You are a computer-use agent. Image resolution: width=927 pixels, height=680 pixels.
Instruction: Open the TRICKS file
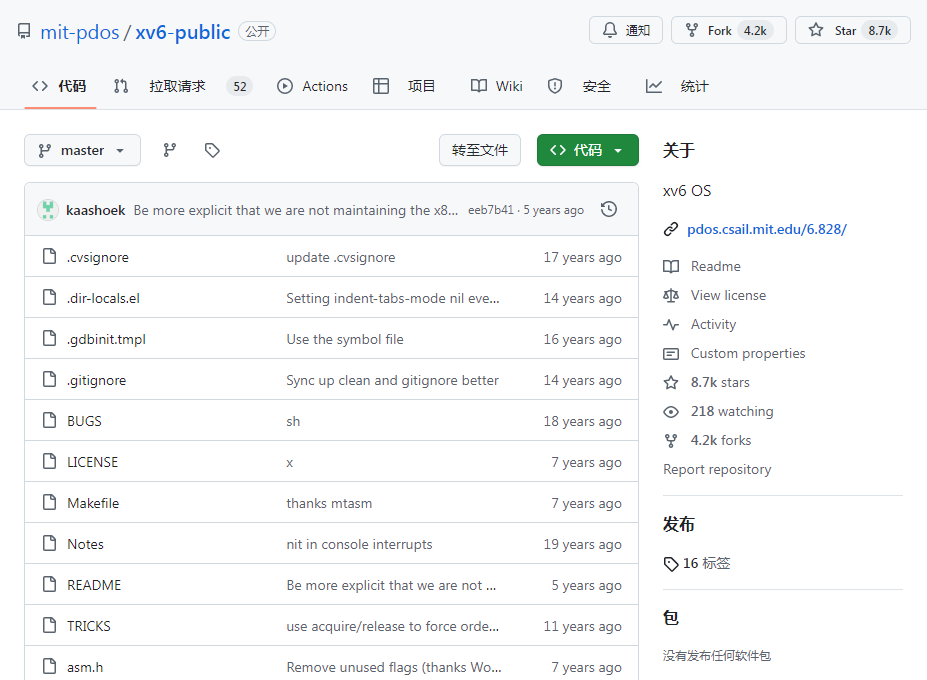pyautogui.click(x=89, y=626)
